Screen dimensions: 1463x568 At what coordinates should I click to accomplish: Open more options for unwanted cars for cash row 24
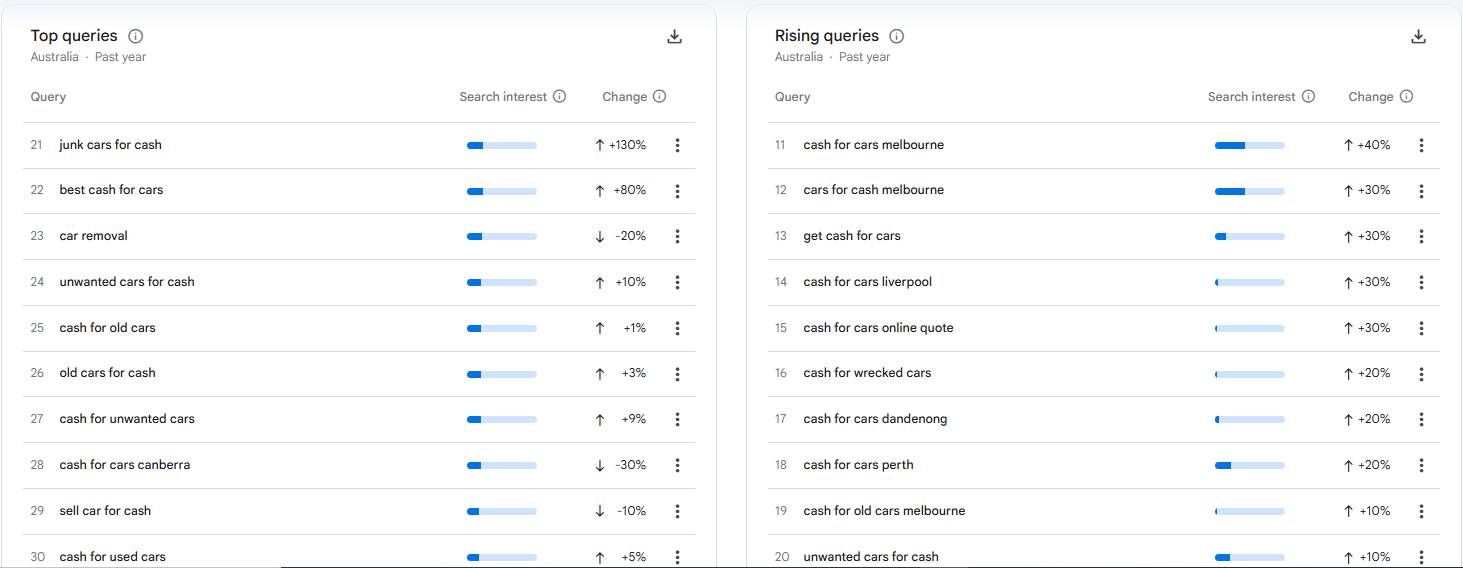click(677, 282)
